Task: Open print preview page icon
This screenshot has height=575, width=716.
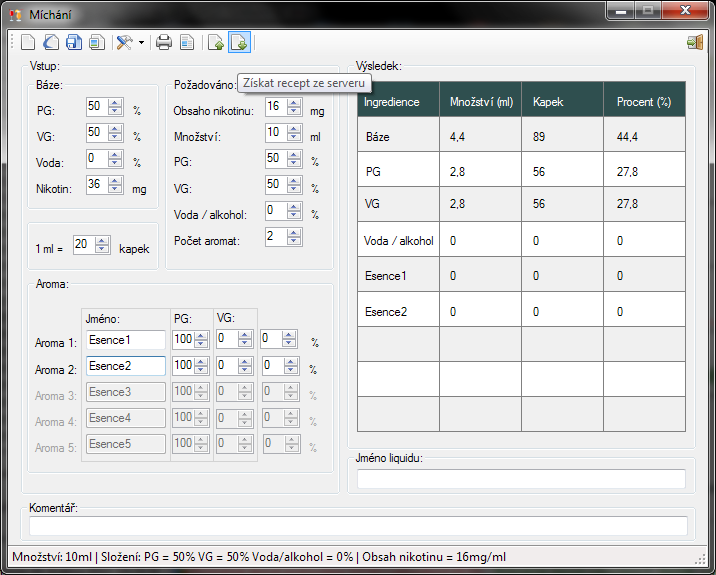Action: [x=187, y=42]
